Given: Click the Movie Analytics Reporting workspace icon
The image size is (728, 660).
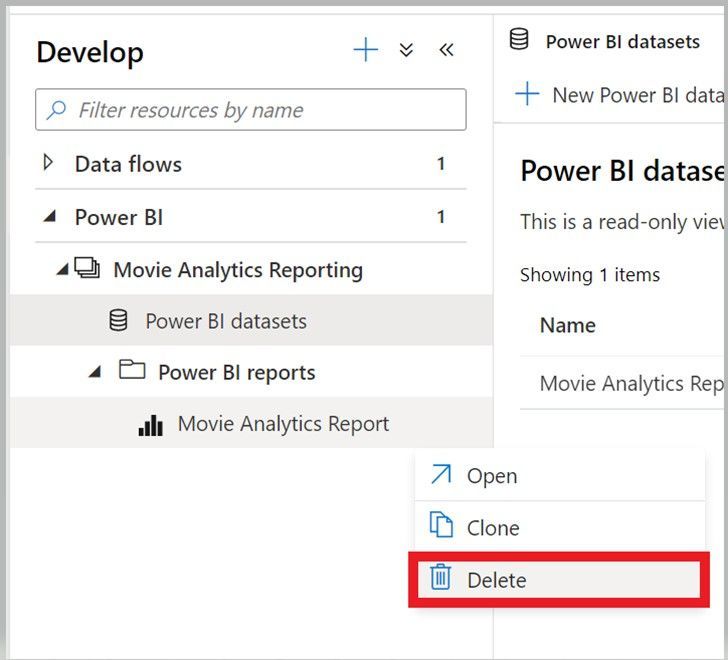Looking at the screenshot, I should [87, 269].
